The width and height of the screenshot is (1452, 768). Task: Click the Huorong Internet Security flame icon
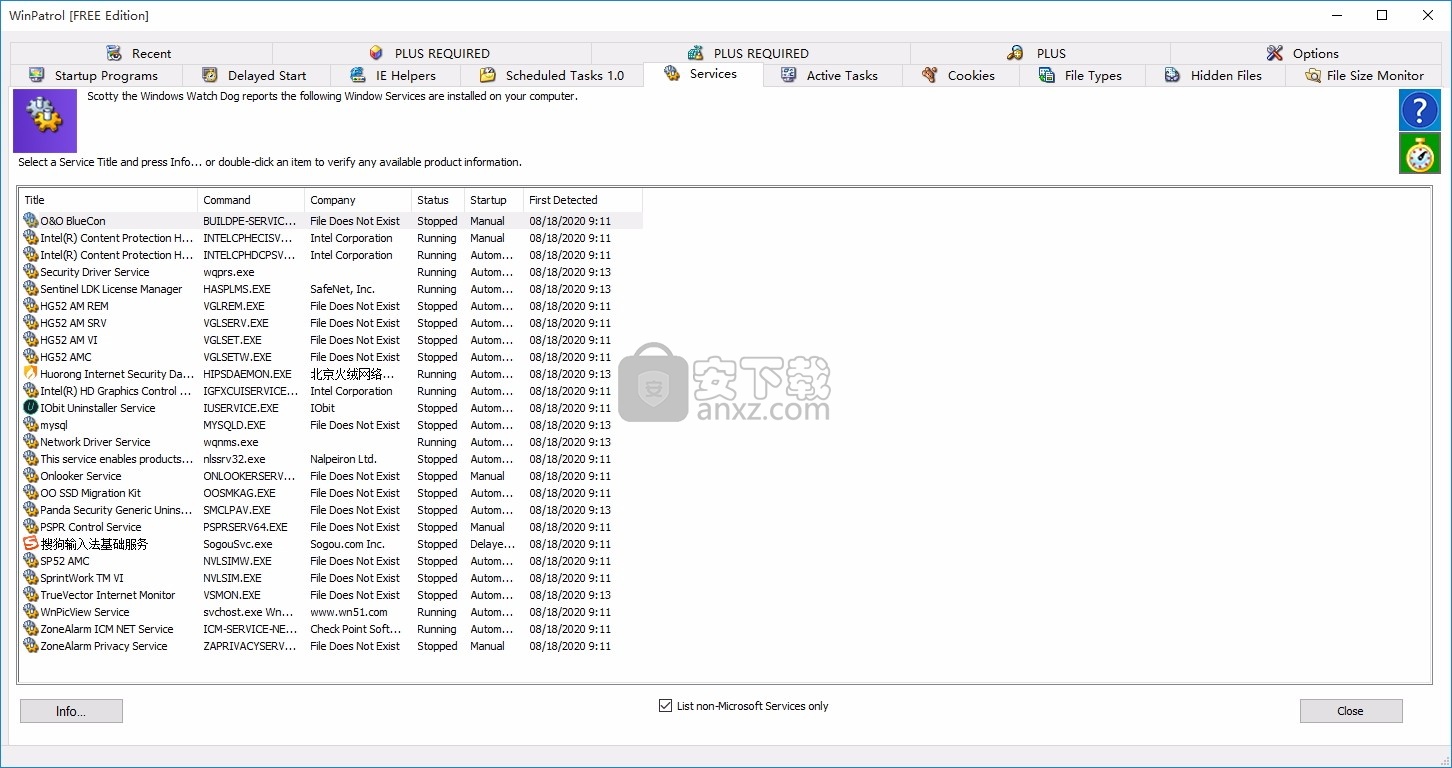[x=31, y=374]
